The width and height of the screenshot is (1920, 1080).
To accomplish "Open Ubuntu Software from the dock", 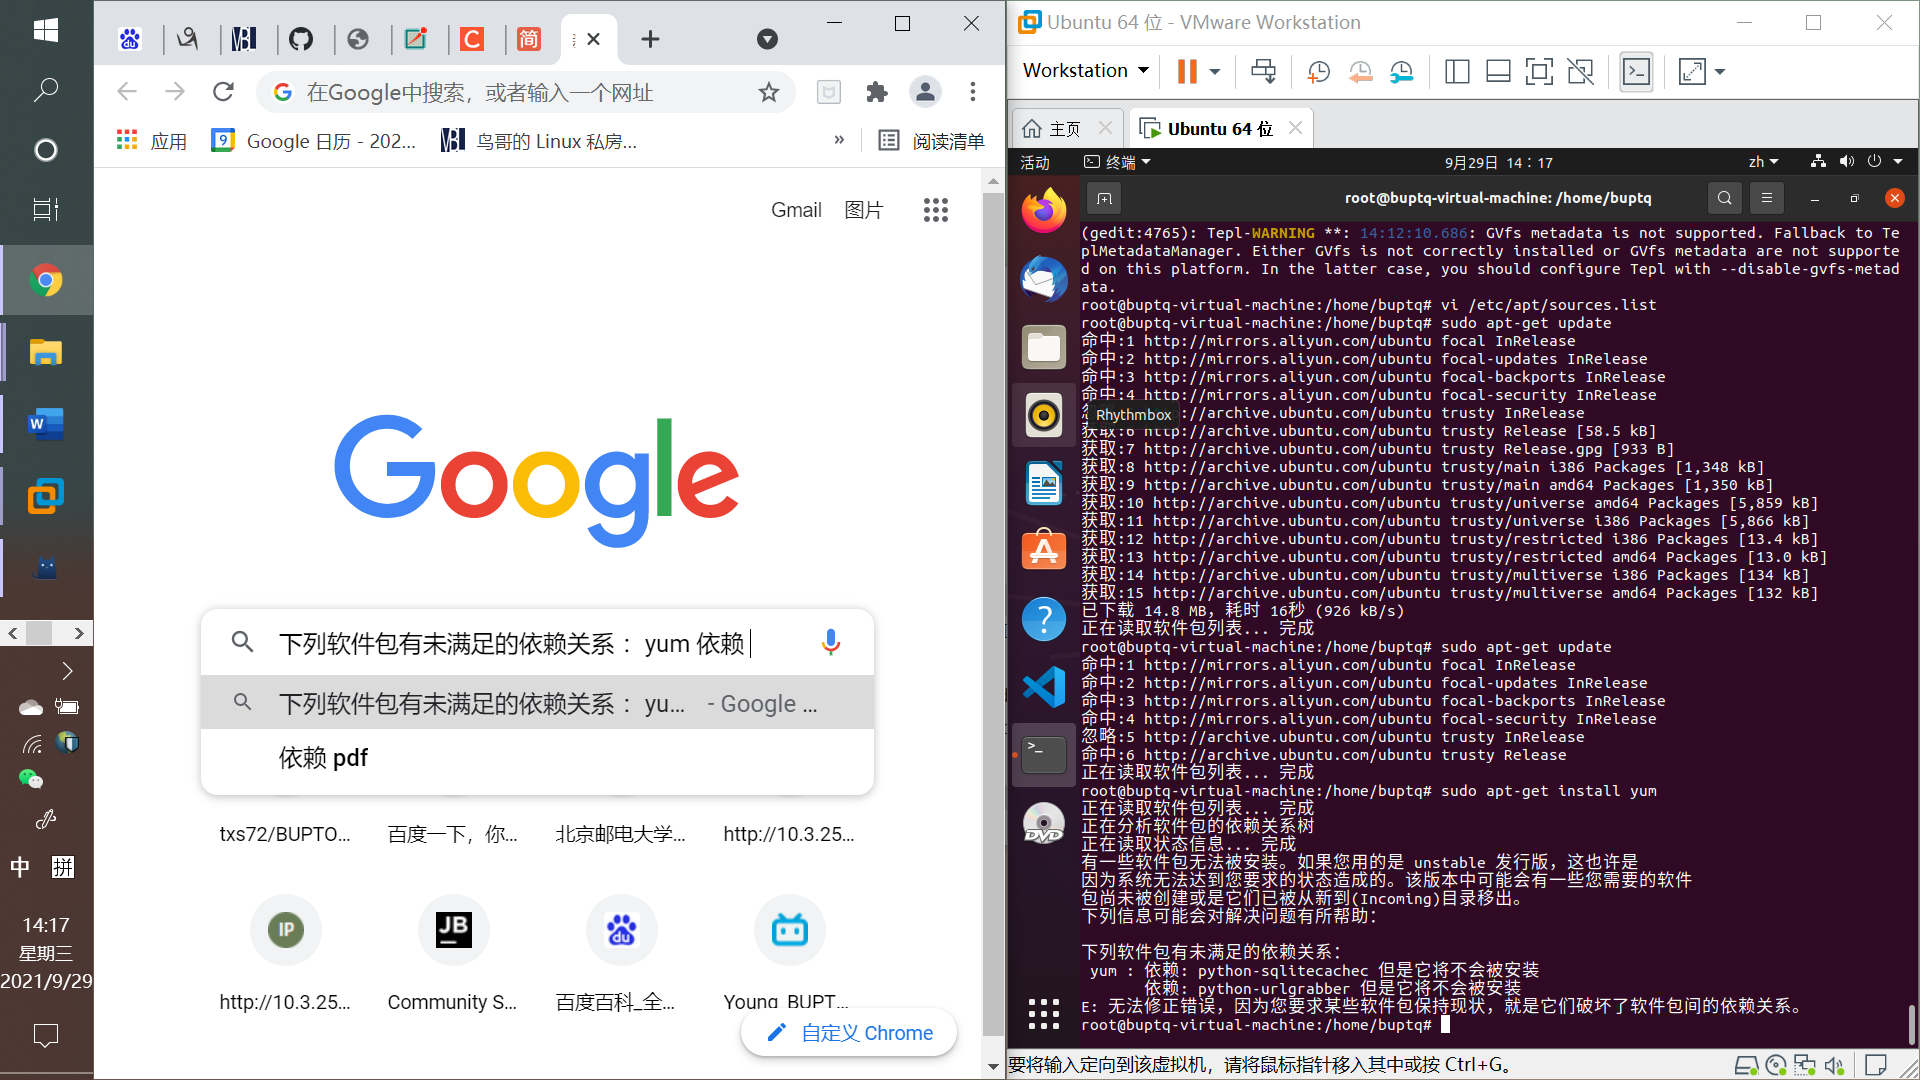I will pos(1044,550).
